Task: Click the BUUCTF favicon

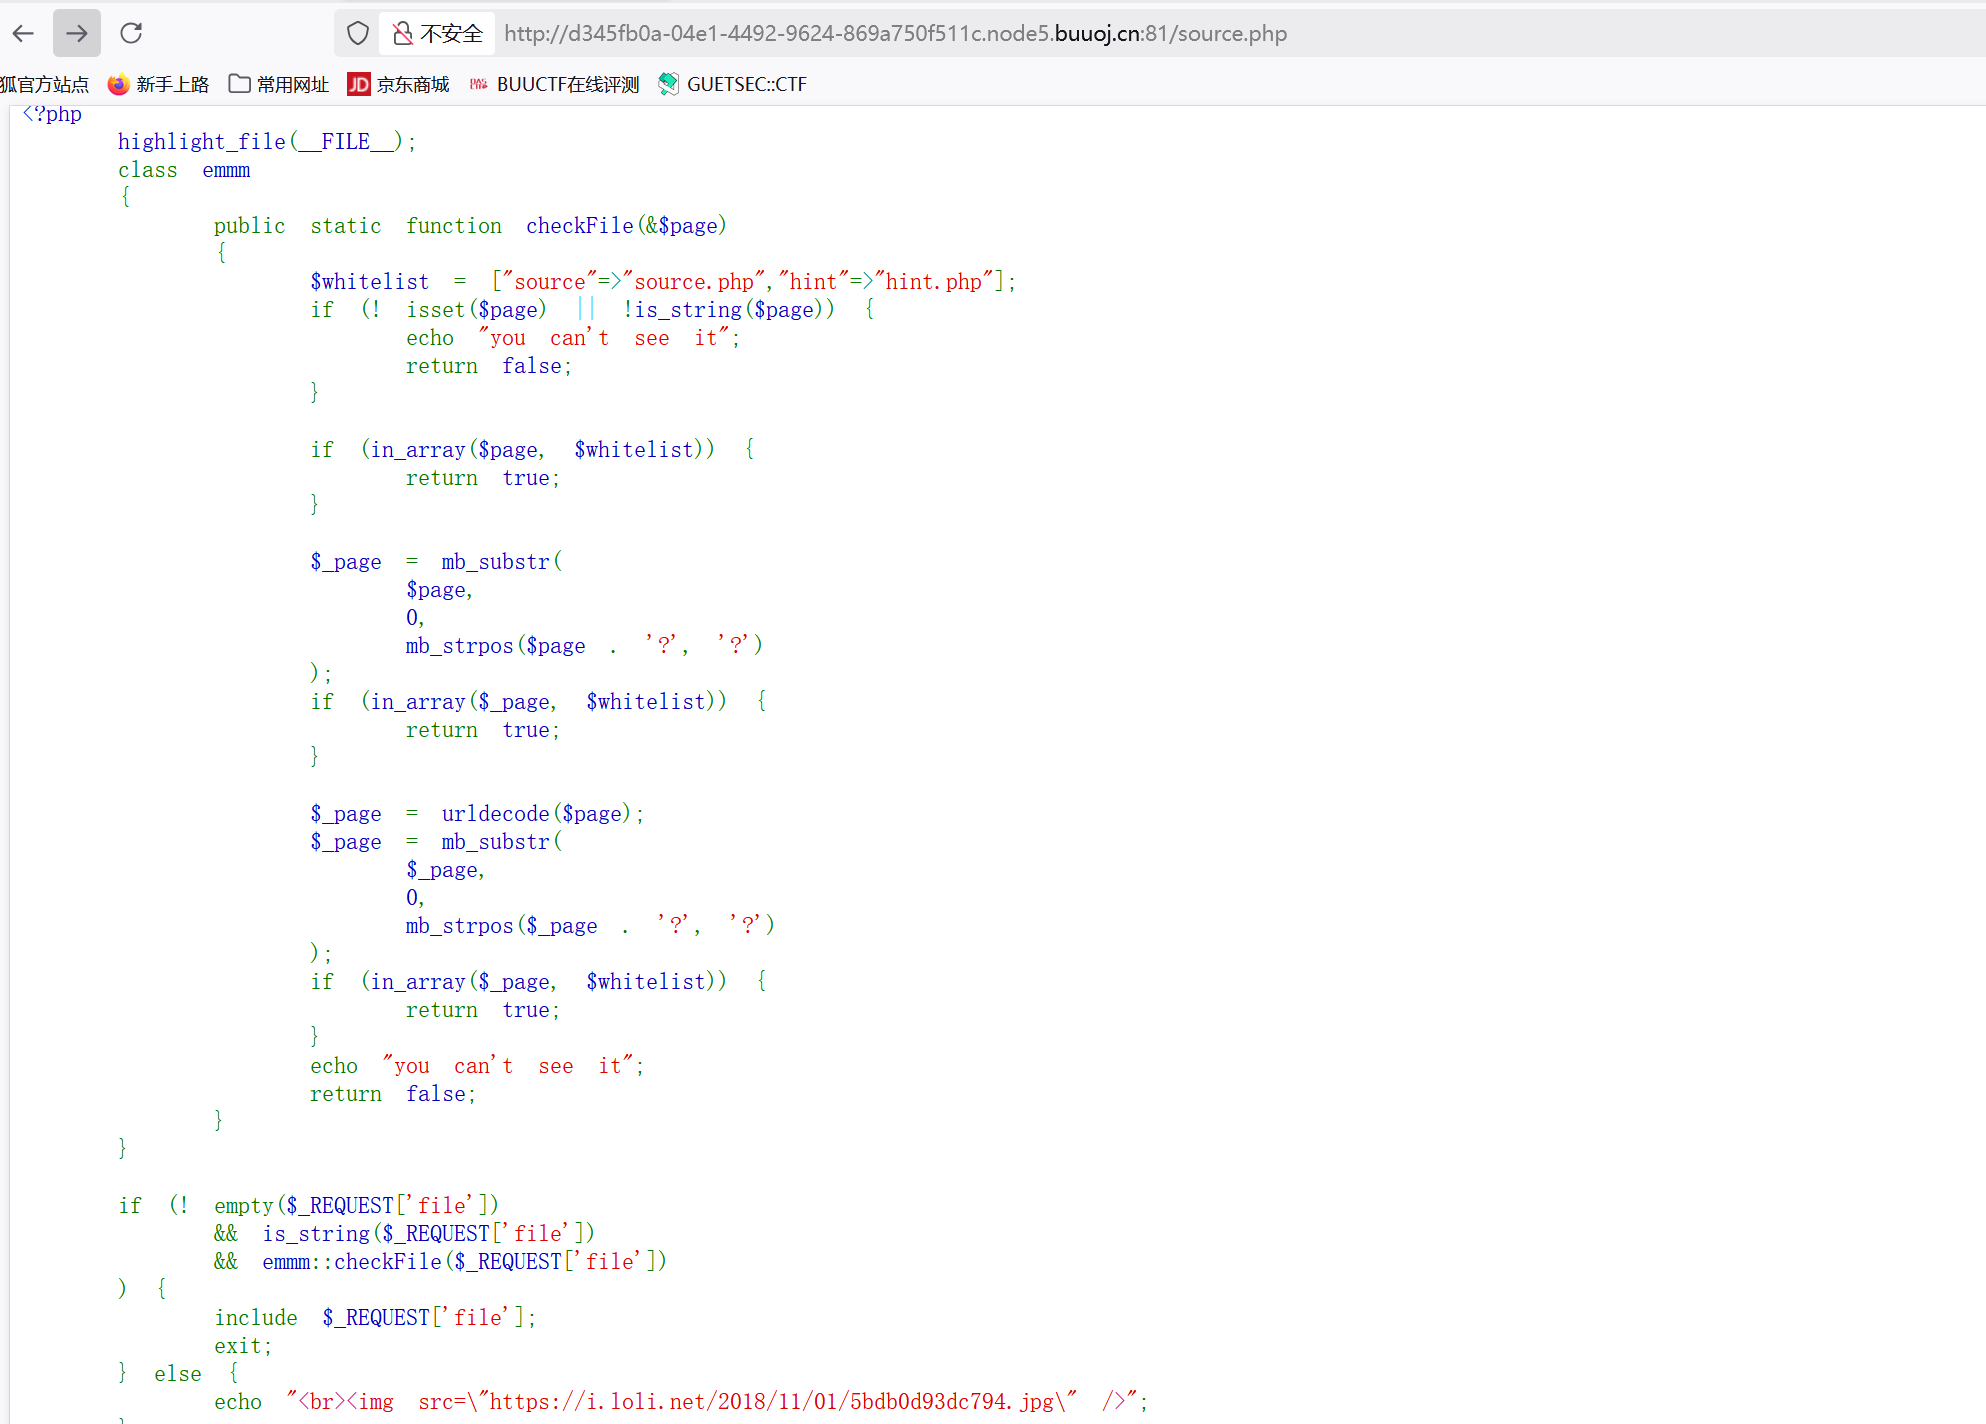Action: [478, 84]
